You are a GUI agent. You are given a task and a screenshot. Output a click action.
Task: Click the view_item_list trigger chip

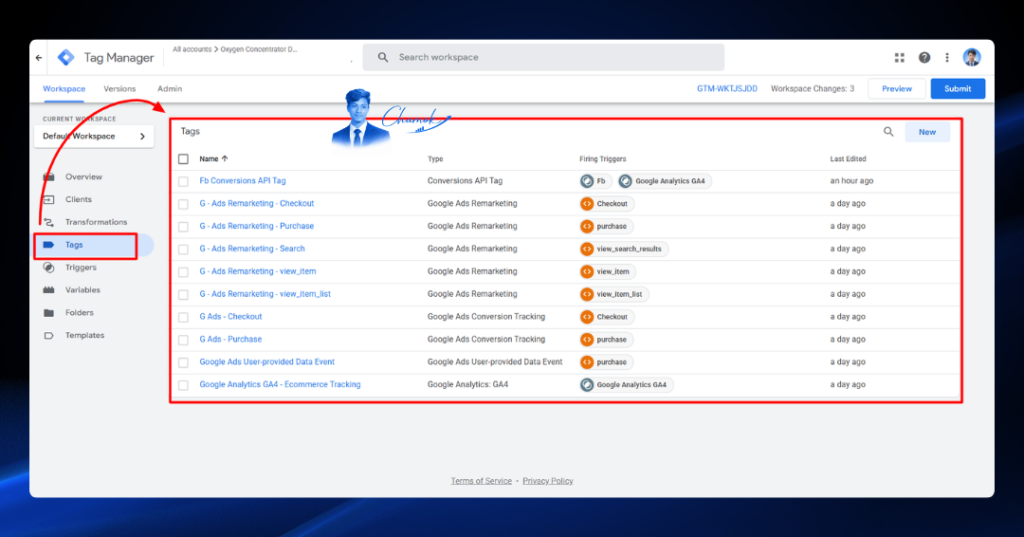613,294
